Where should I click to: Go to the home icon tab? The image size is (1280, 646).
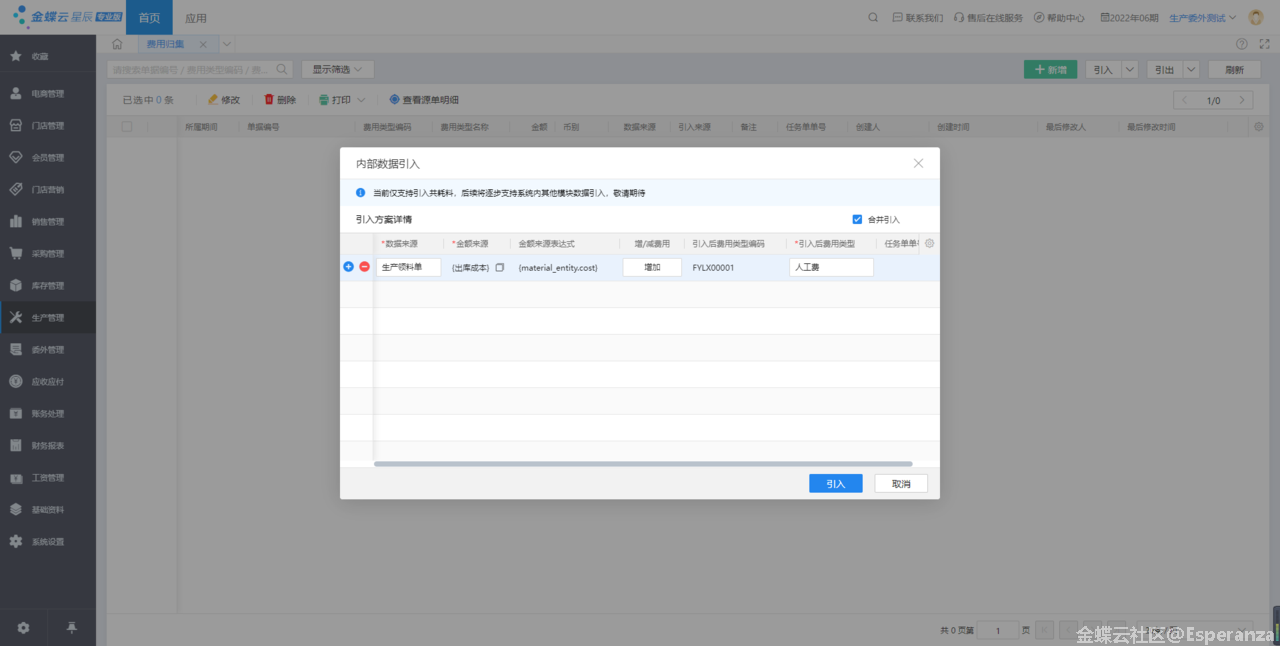coord(117,44)
